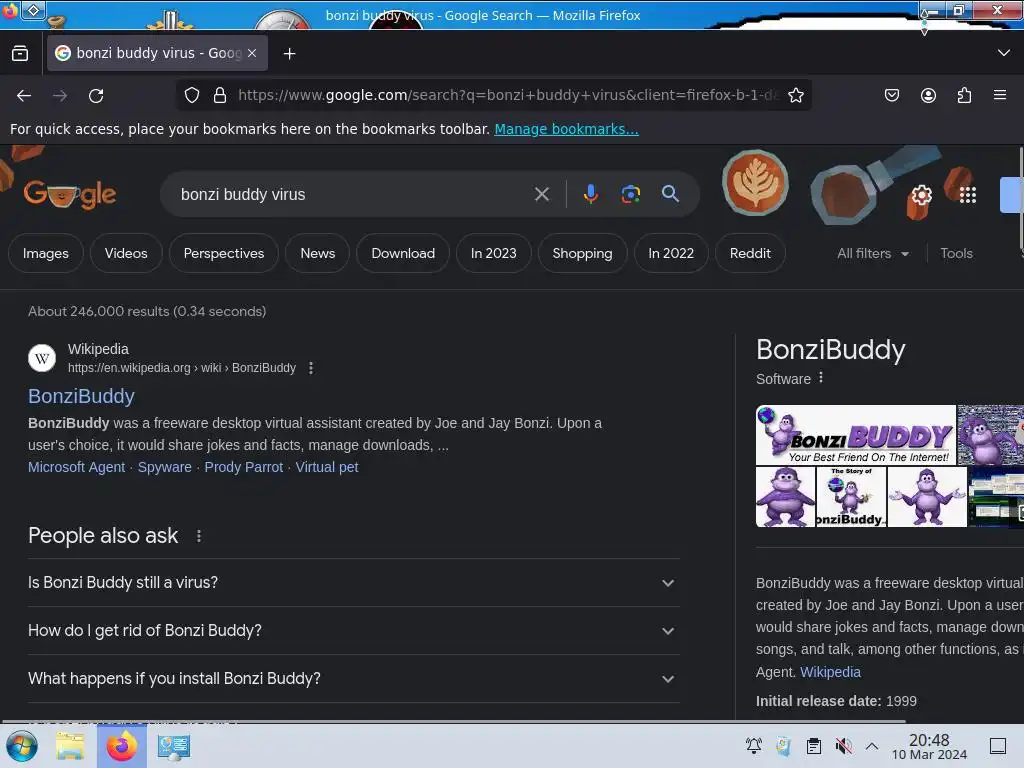This screenshot has width=1024, height=768.
Task: Expand What happens if you install question
Action: pos(353,679)
